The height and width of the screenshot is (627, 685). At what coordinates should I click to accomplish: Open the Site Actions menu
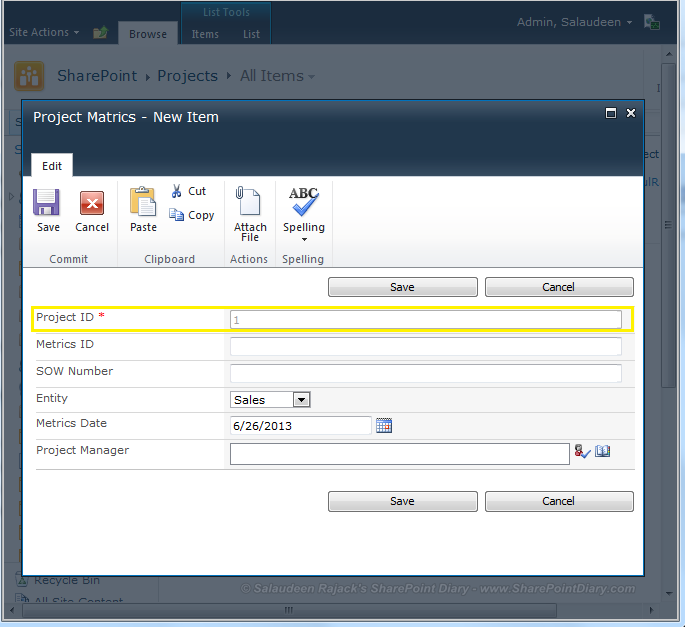click(44, 32)
